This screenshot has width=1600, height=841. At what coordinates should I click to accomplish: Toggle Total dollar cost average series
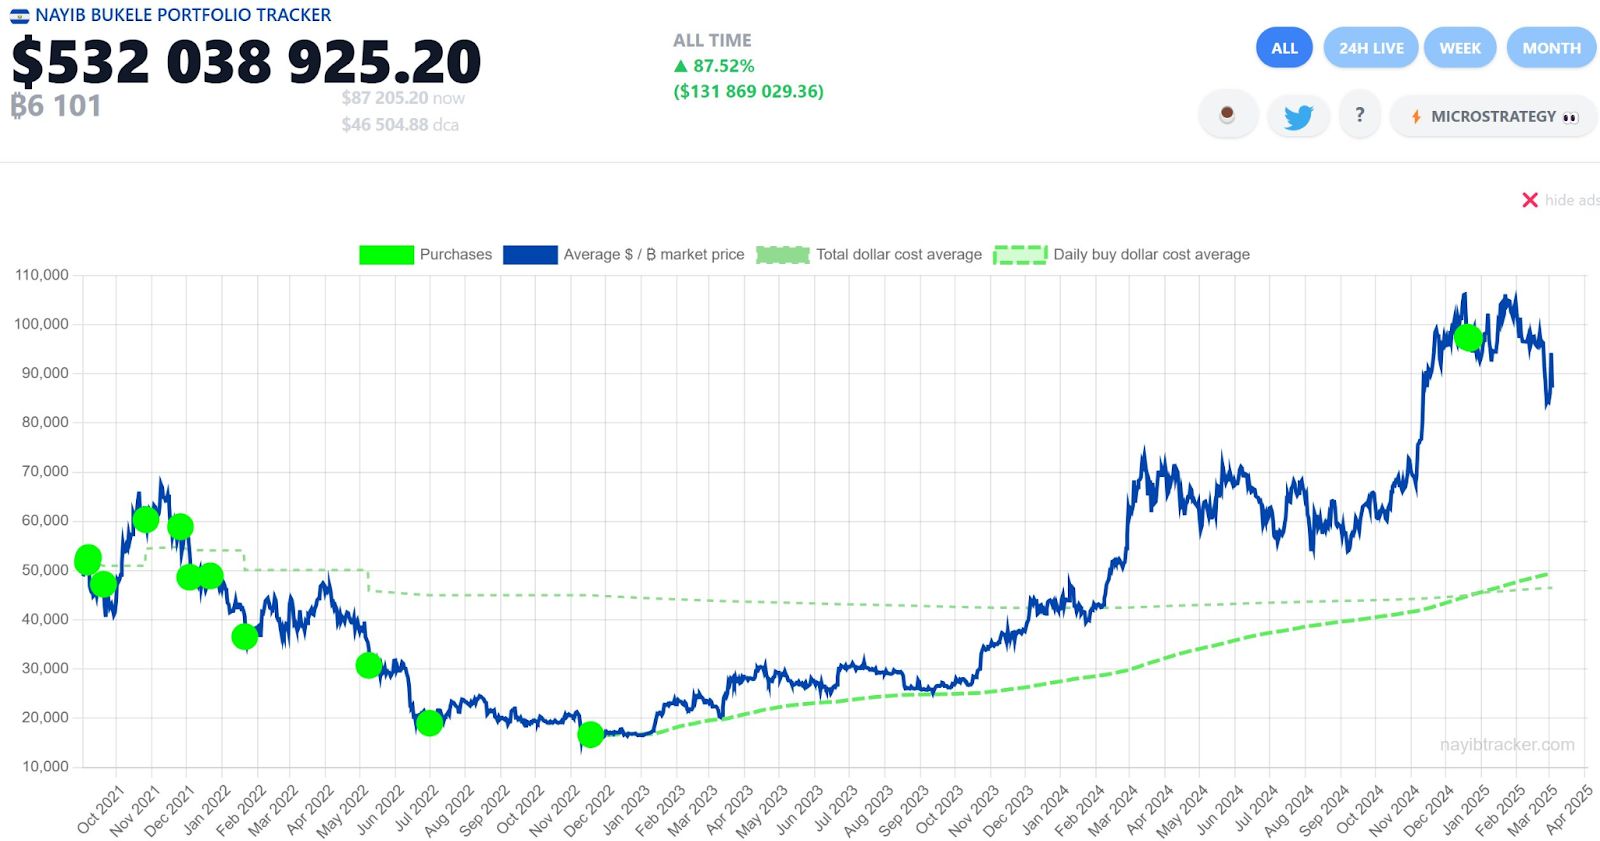click(x=869, y=254)
